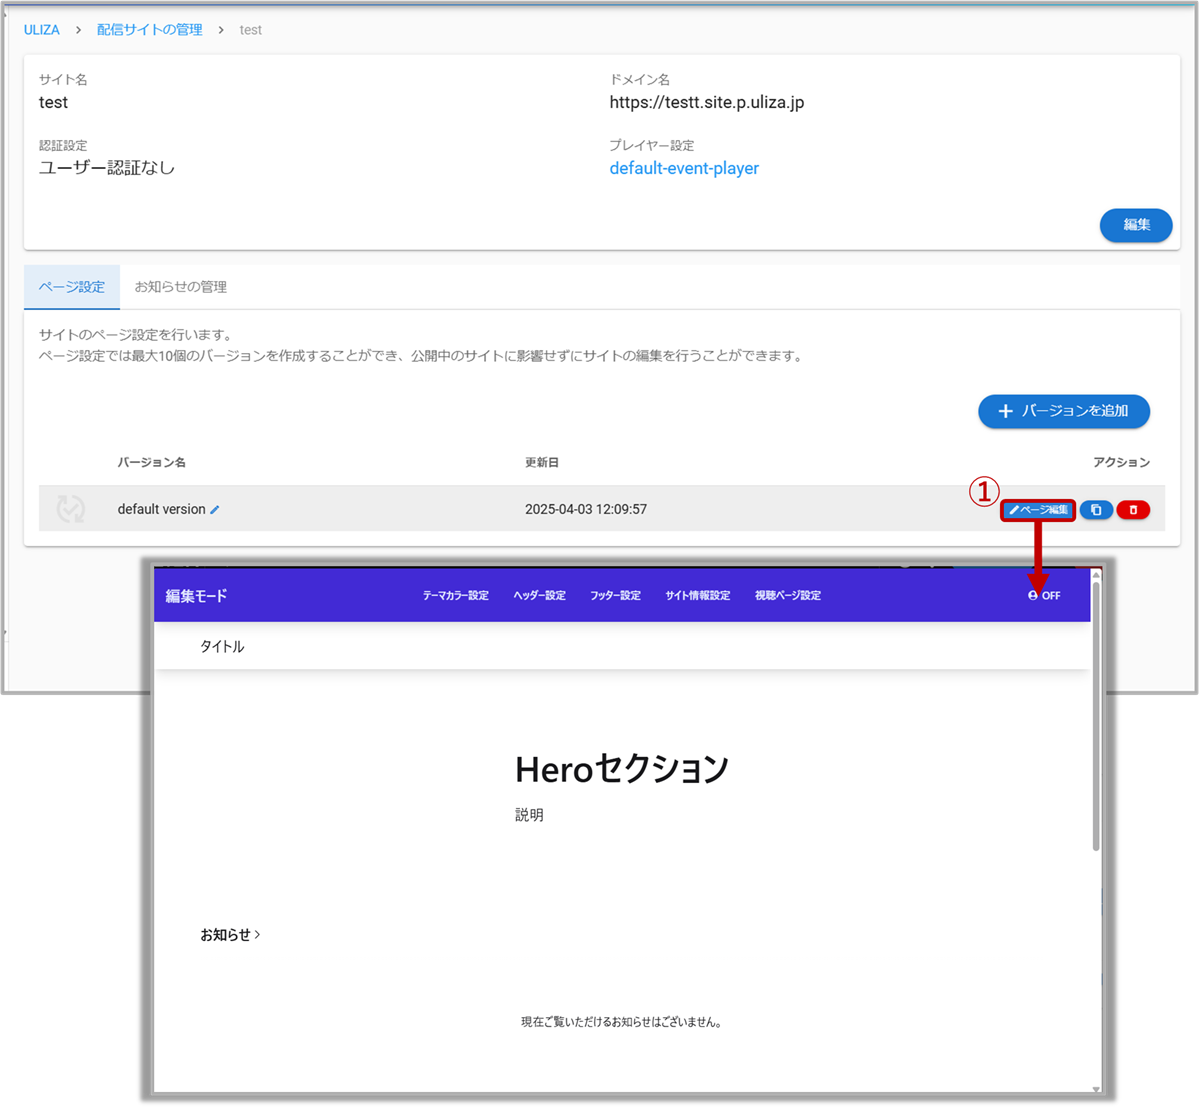Click the default version name text
The width and height of the screenshot is (1199, 1108).
coord(161,509)
